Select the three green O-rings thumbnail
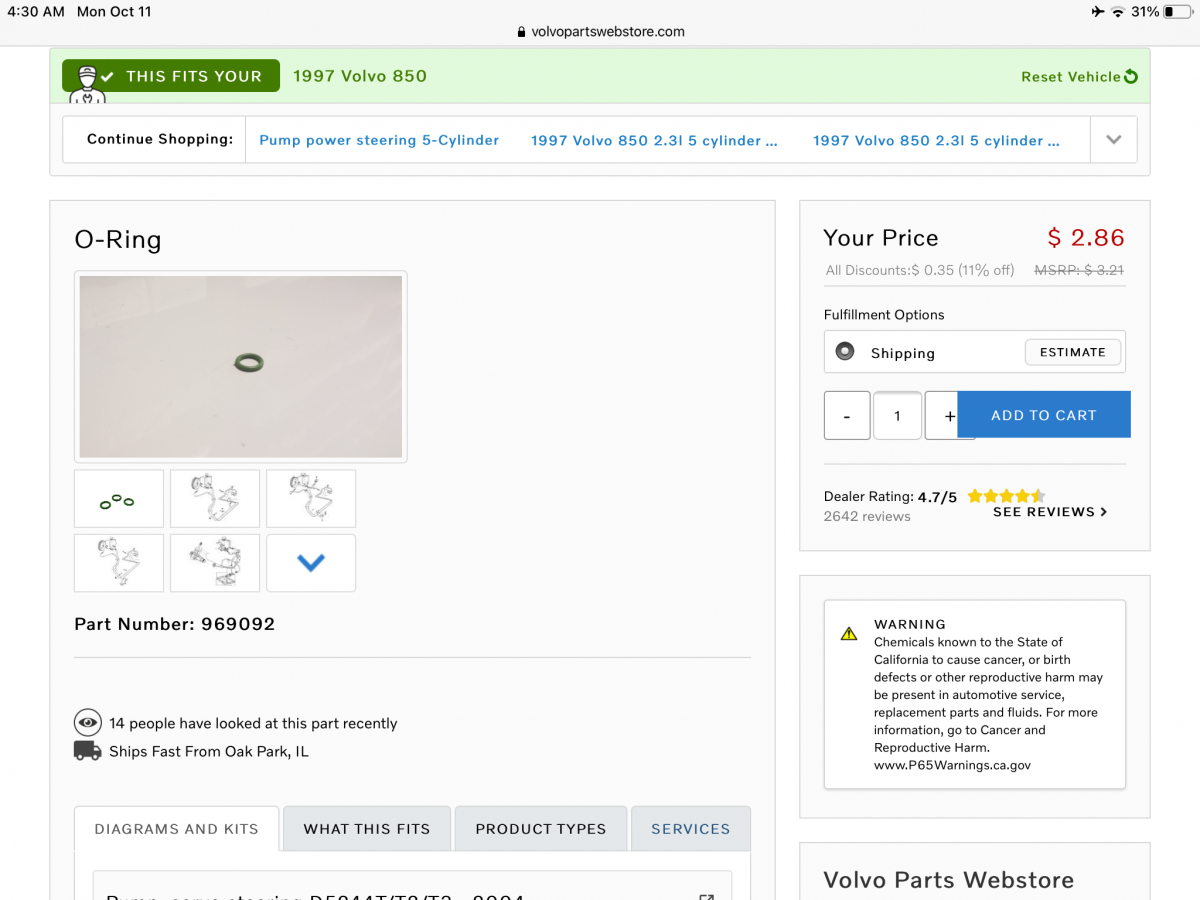The width and height of the screenshot is (1200, 900). coord(118,499)
